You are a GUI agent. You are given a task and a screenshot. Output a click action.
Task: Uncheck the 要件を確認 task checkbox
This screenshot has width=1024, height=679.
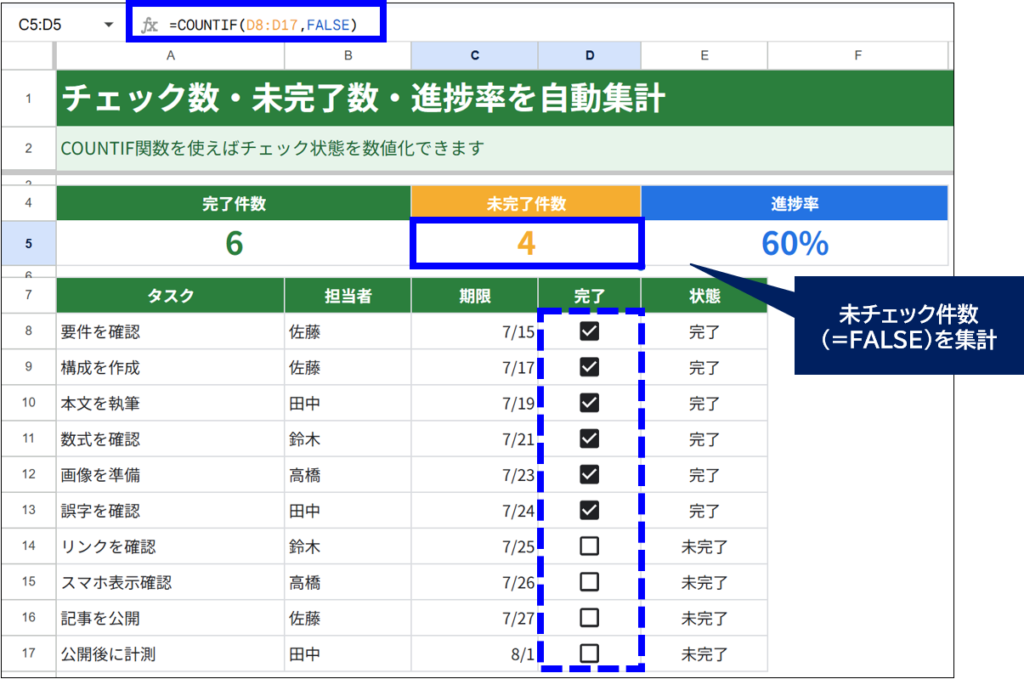589,331
